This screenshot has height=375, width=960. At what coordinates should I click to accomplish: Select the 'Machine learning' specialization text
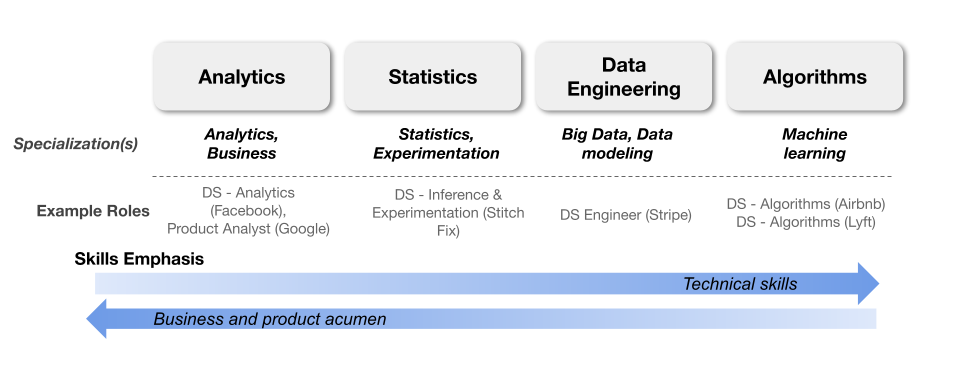[x=815, y=143]
